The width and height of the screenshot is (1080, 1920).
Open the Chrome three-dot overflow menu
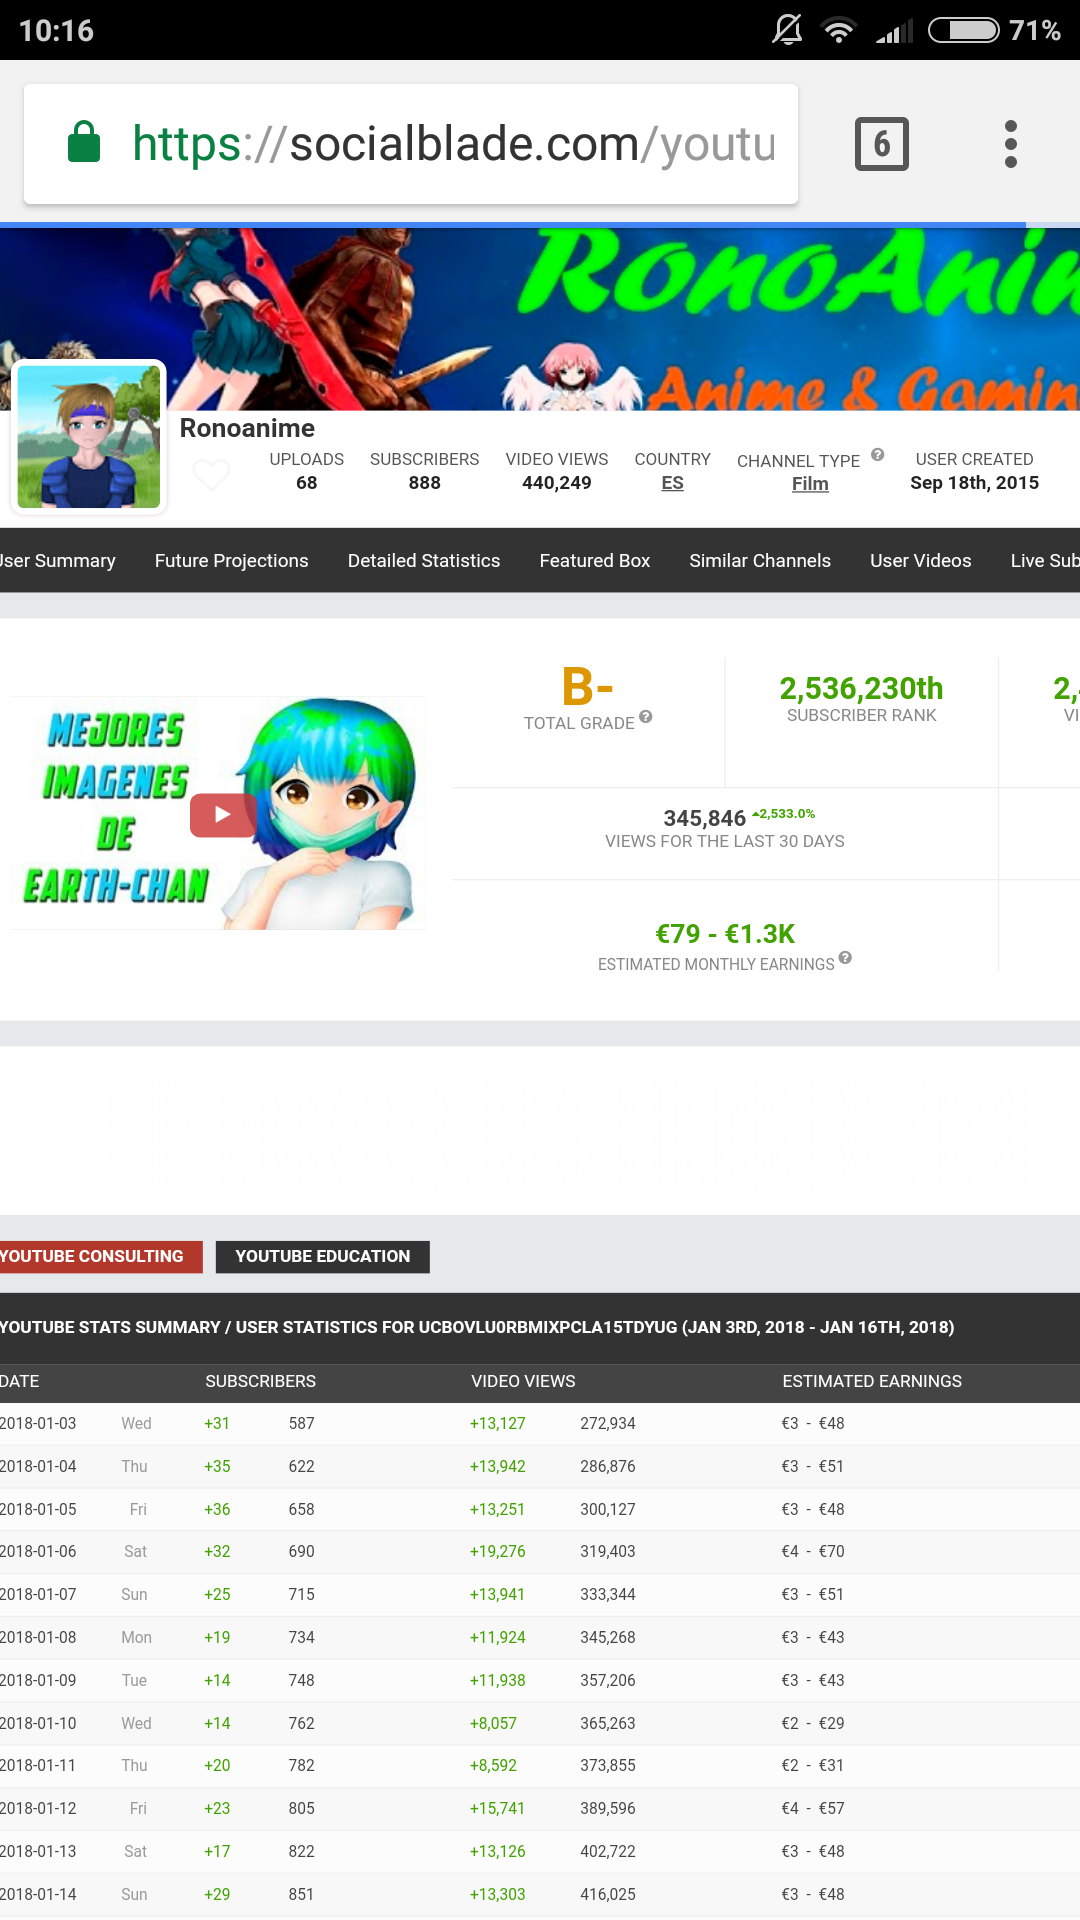pyautogui.click(x=1011, y=144)
